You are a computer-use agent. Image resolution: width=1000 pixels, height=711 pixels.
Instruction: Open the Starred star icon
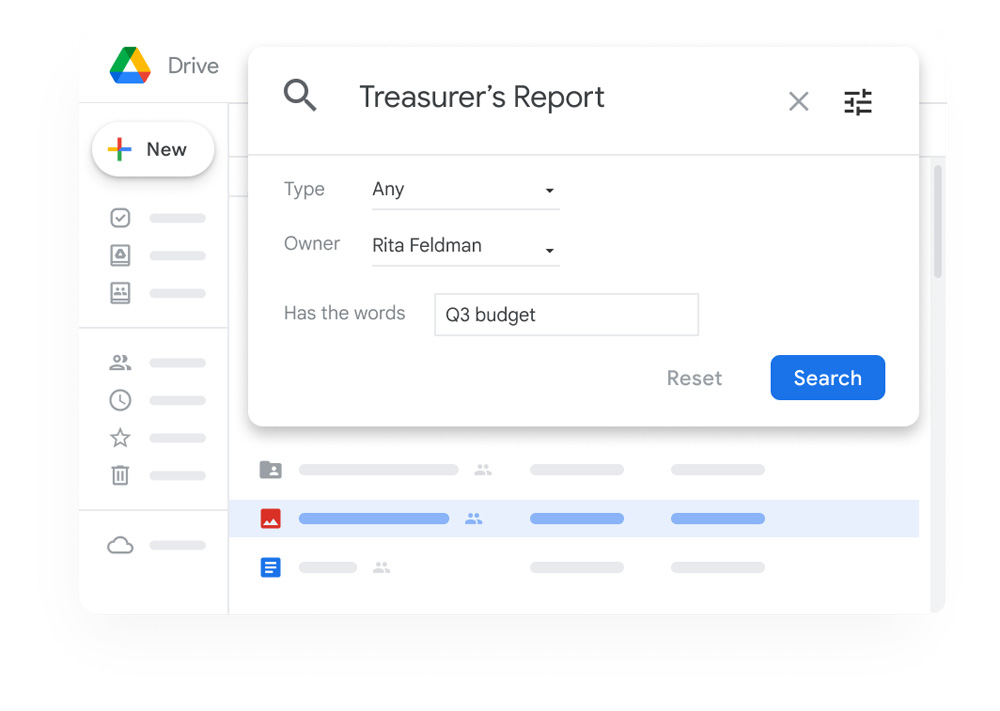tap(120, 438)
